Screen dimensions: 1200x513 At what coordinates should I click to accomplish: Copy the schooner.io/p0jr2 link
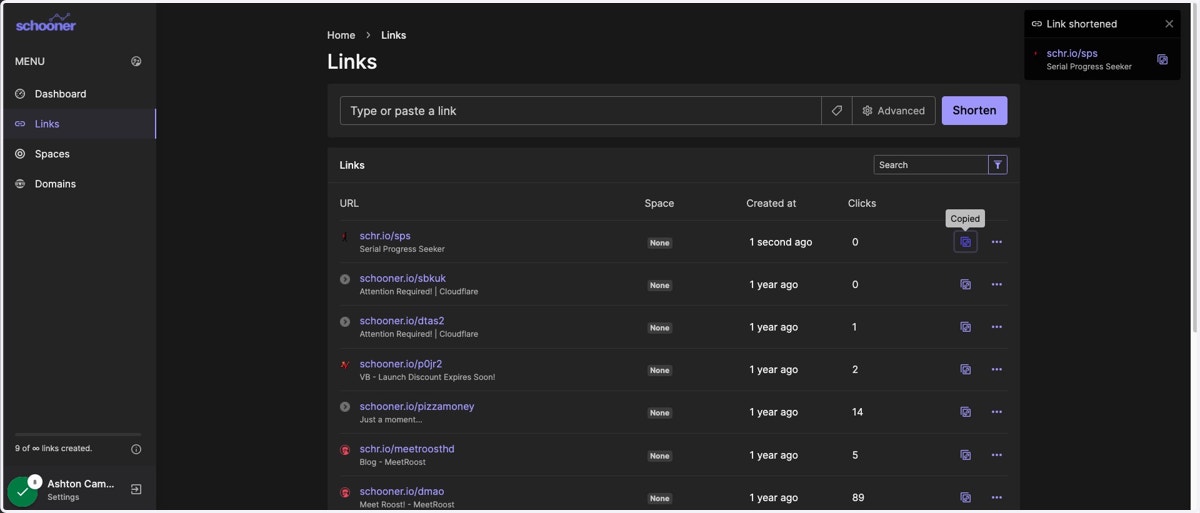(965, 369)
